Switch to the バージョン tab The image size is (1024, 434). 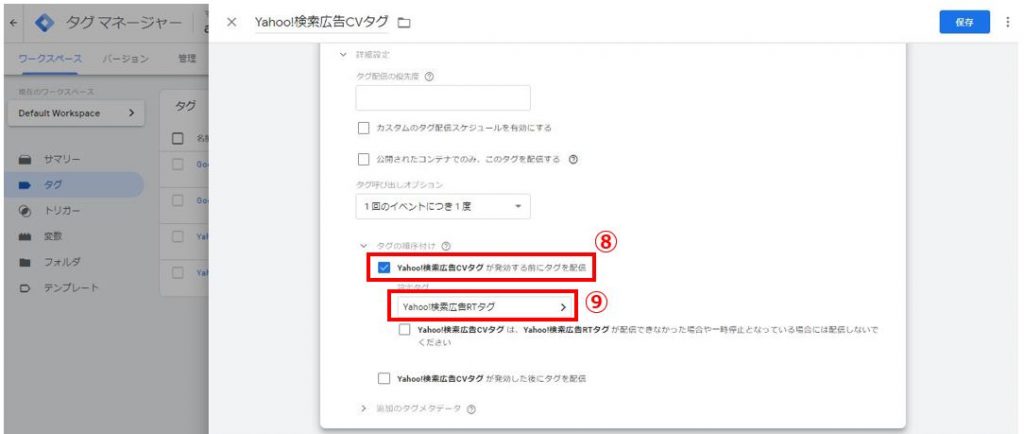point(125,59)
